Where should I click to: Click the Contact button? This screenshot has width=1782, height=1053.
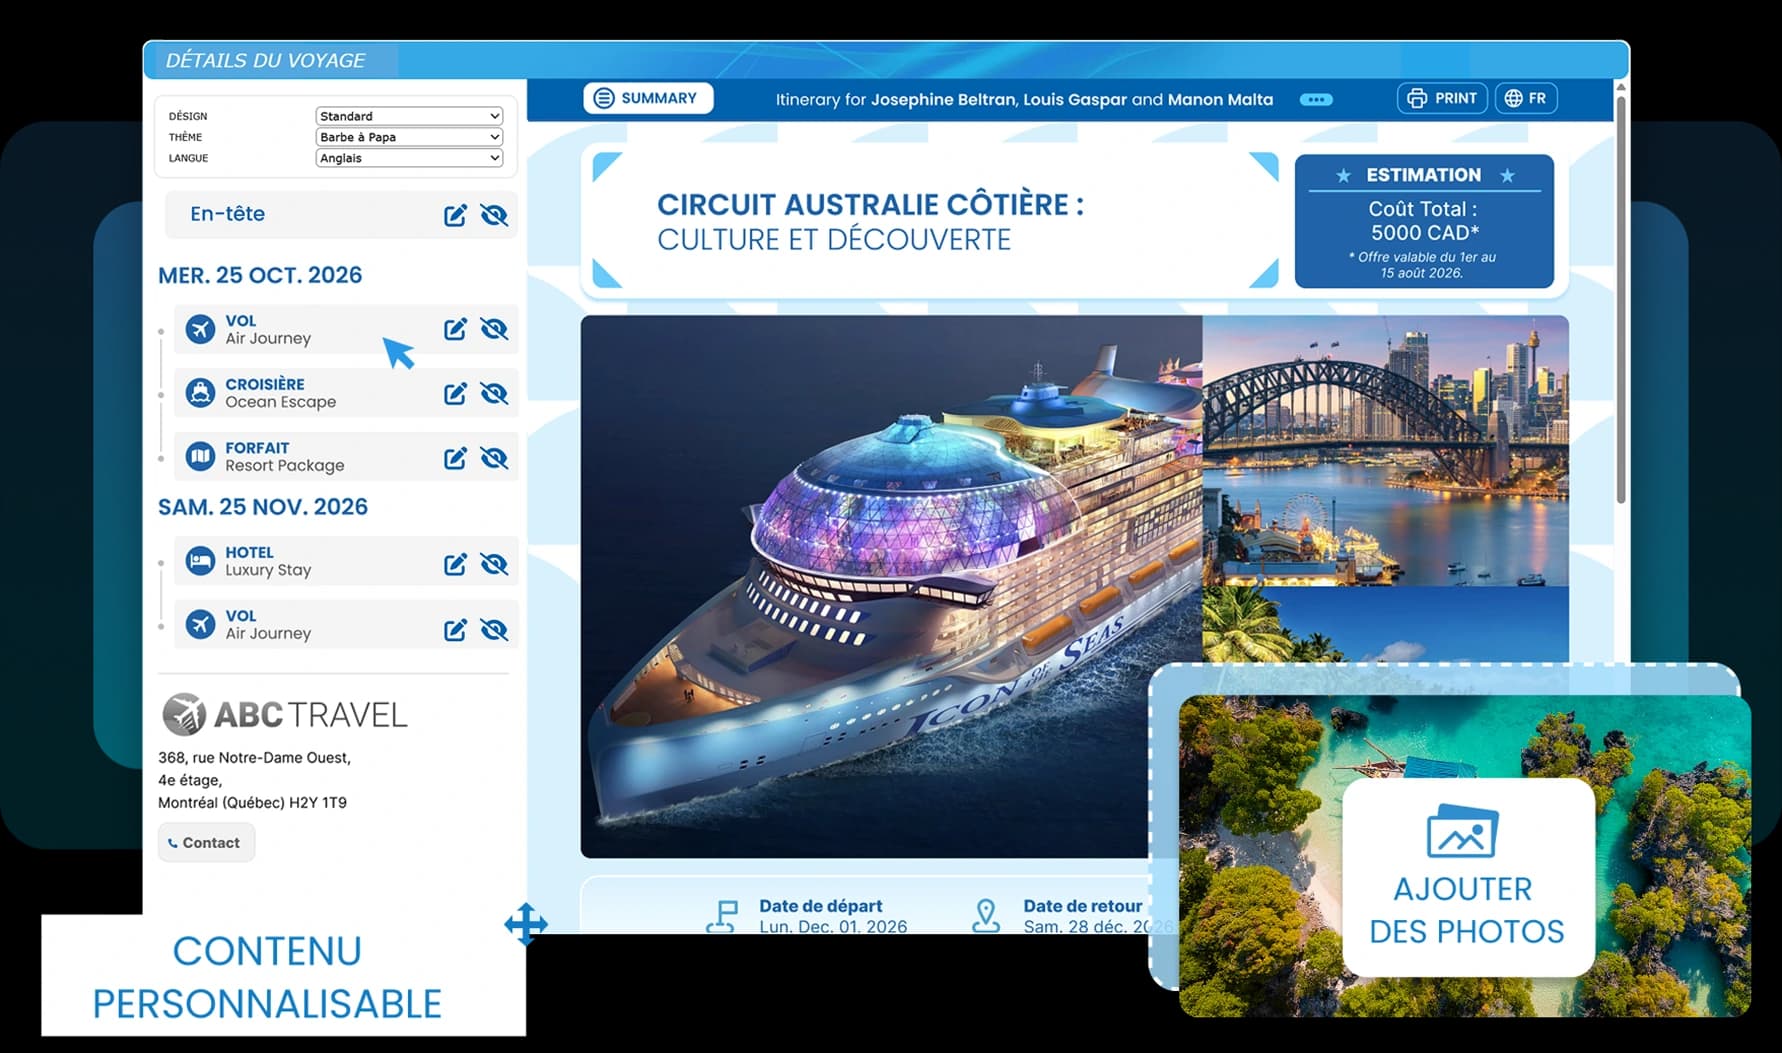pos(206,842)
